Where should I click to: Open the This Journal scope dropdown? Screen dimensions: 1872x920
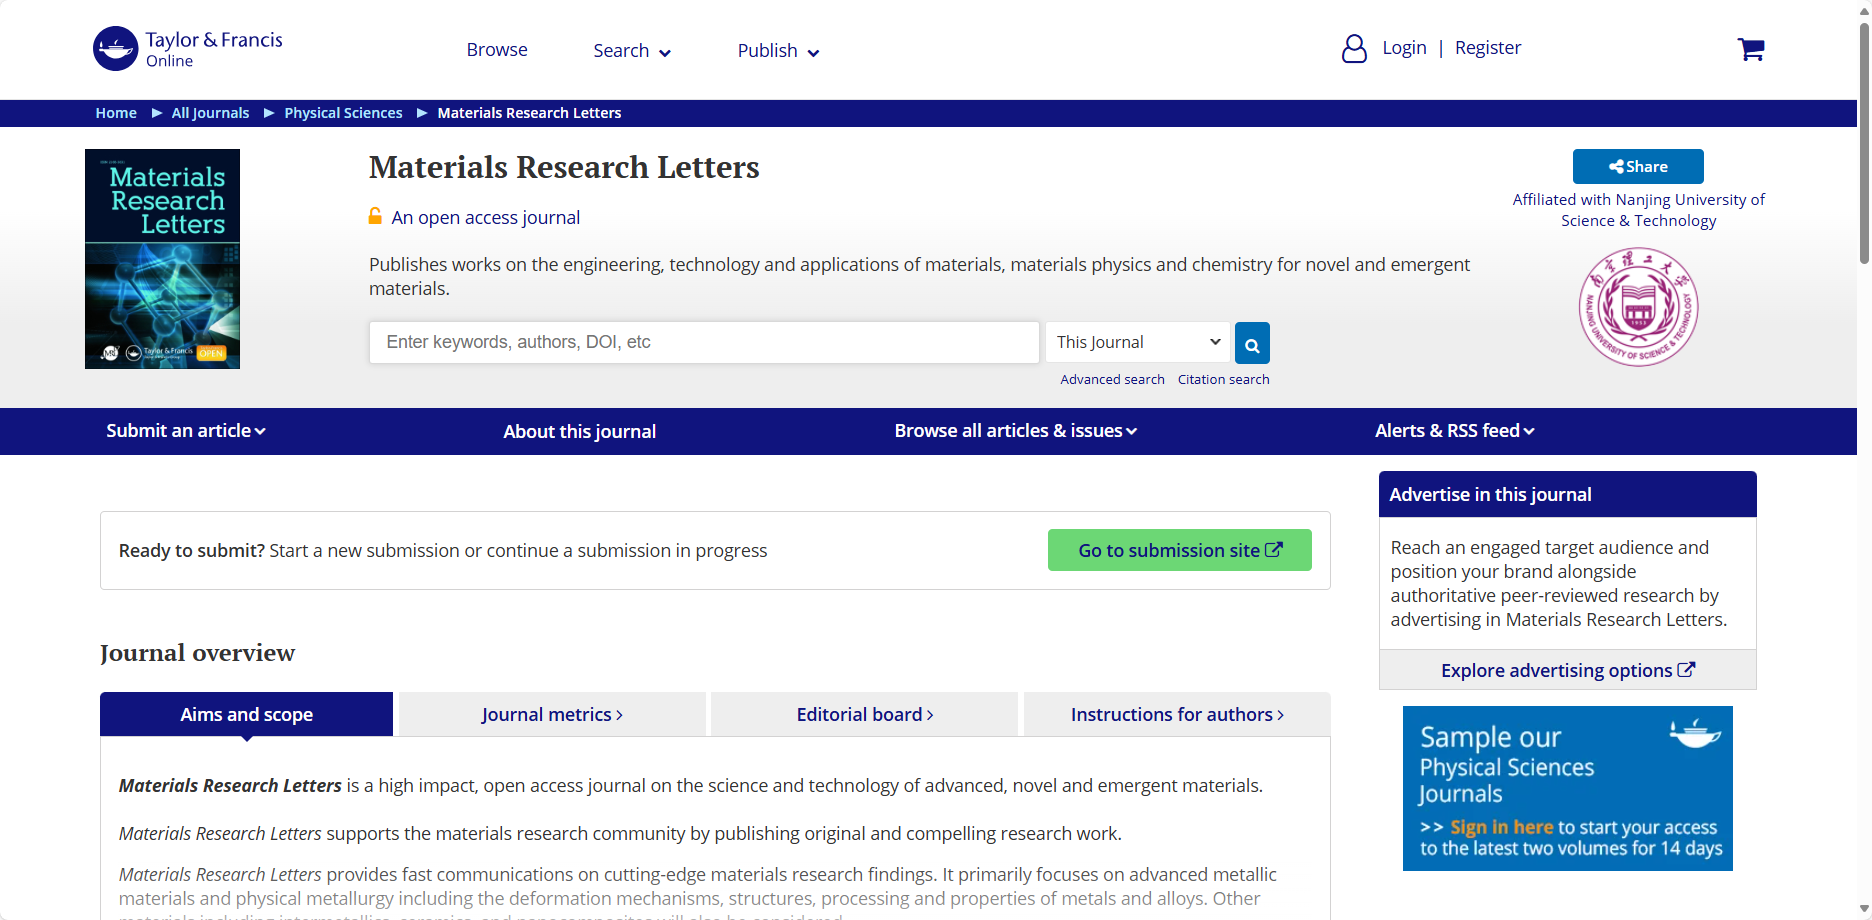pyautogui.click(x=1137, y=342)
